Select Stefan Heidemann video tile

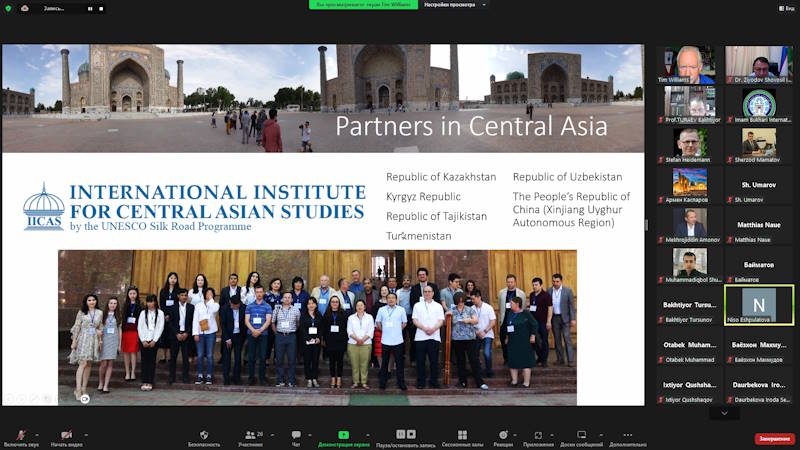(689, 145)
